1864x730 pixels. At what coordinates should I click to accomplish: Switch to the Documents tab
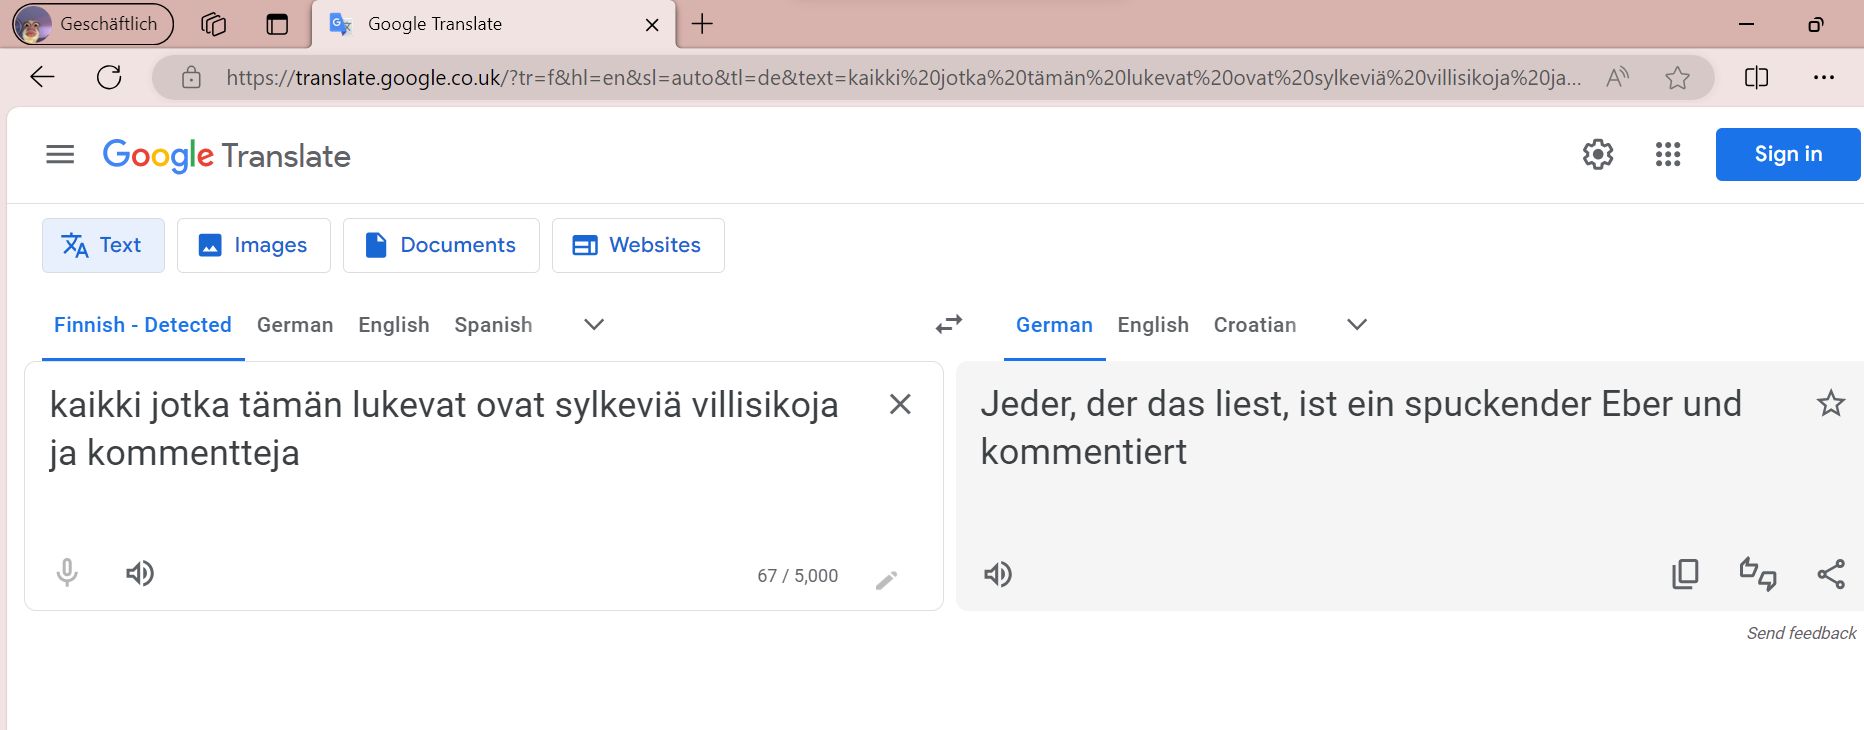click(441, 245)
